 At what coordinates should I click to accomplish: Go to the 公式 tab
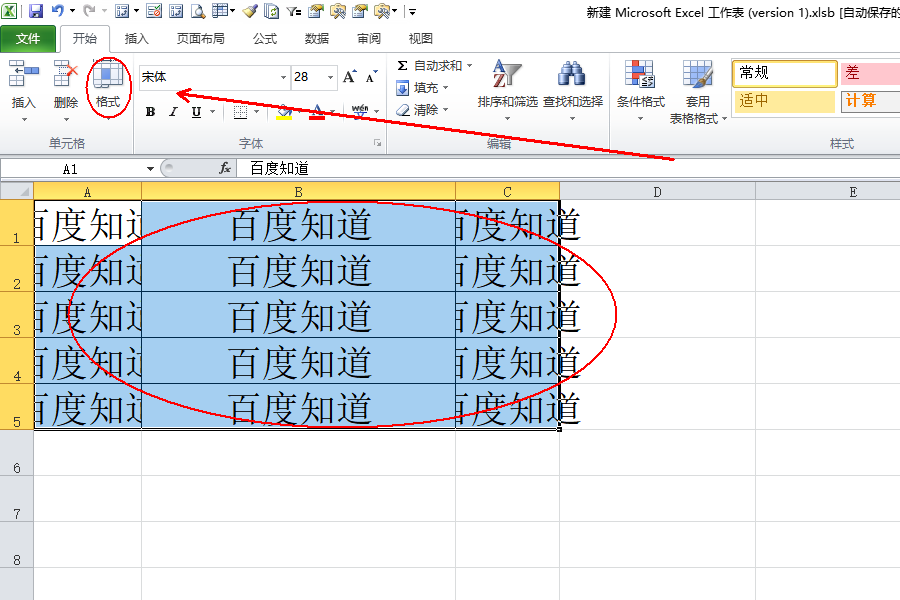265,38
